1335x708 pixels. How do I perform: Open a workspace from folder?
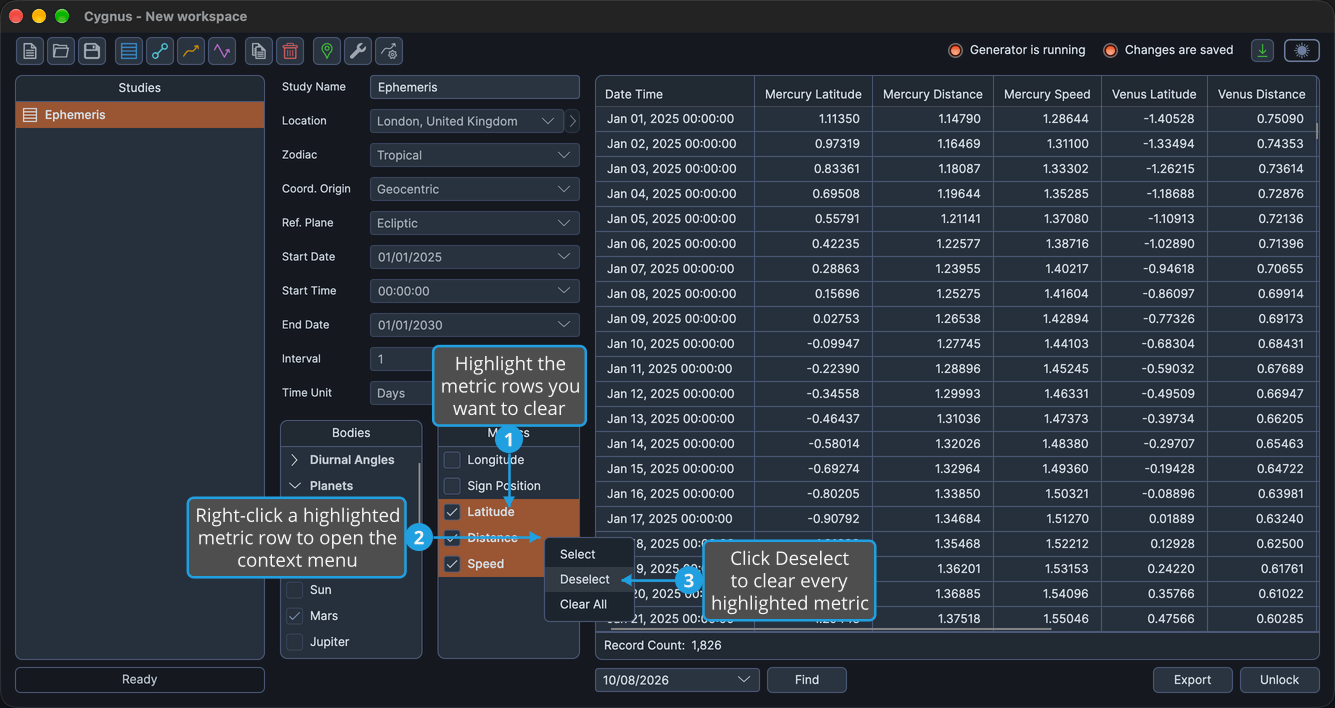click(61, 51)
